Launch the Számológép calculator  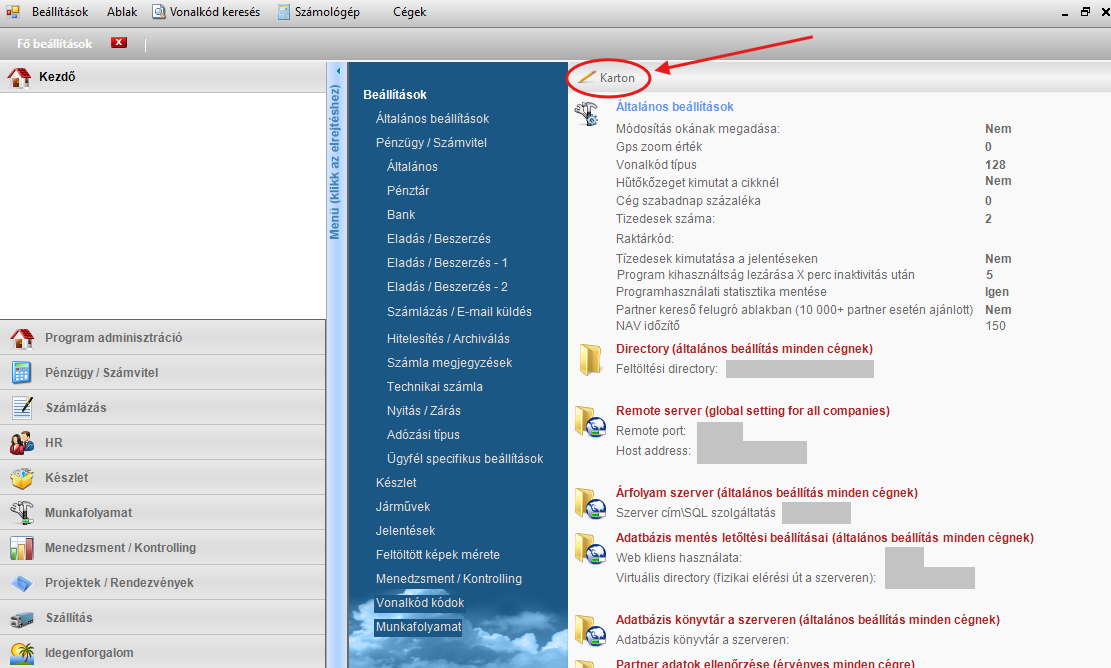click(x=319, y=12)
